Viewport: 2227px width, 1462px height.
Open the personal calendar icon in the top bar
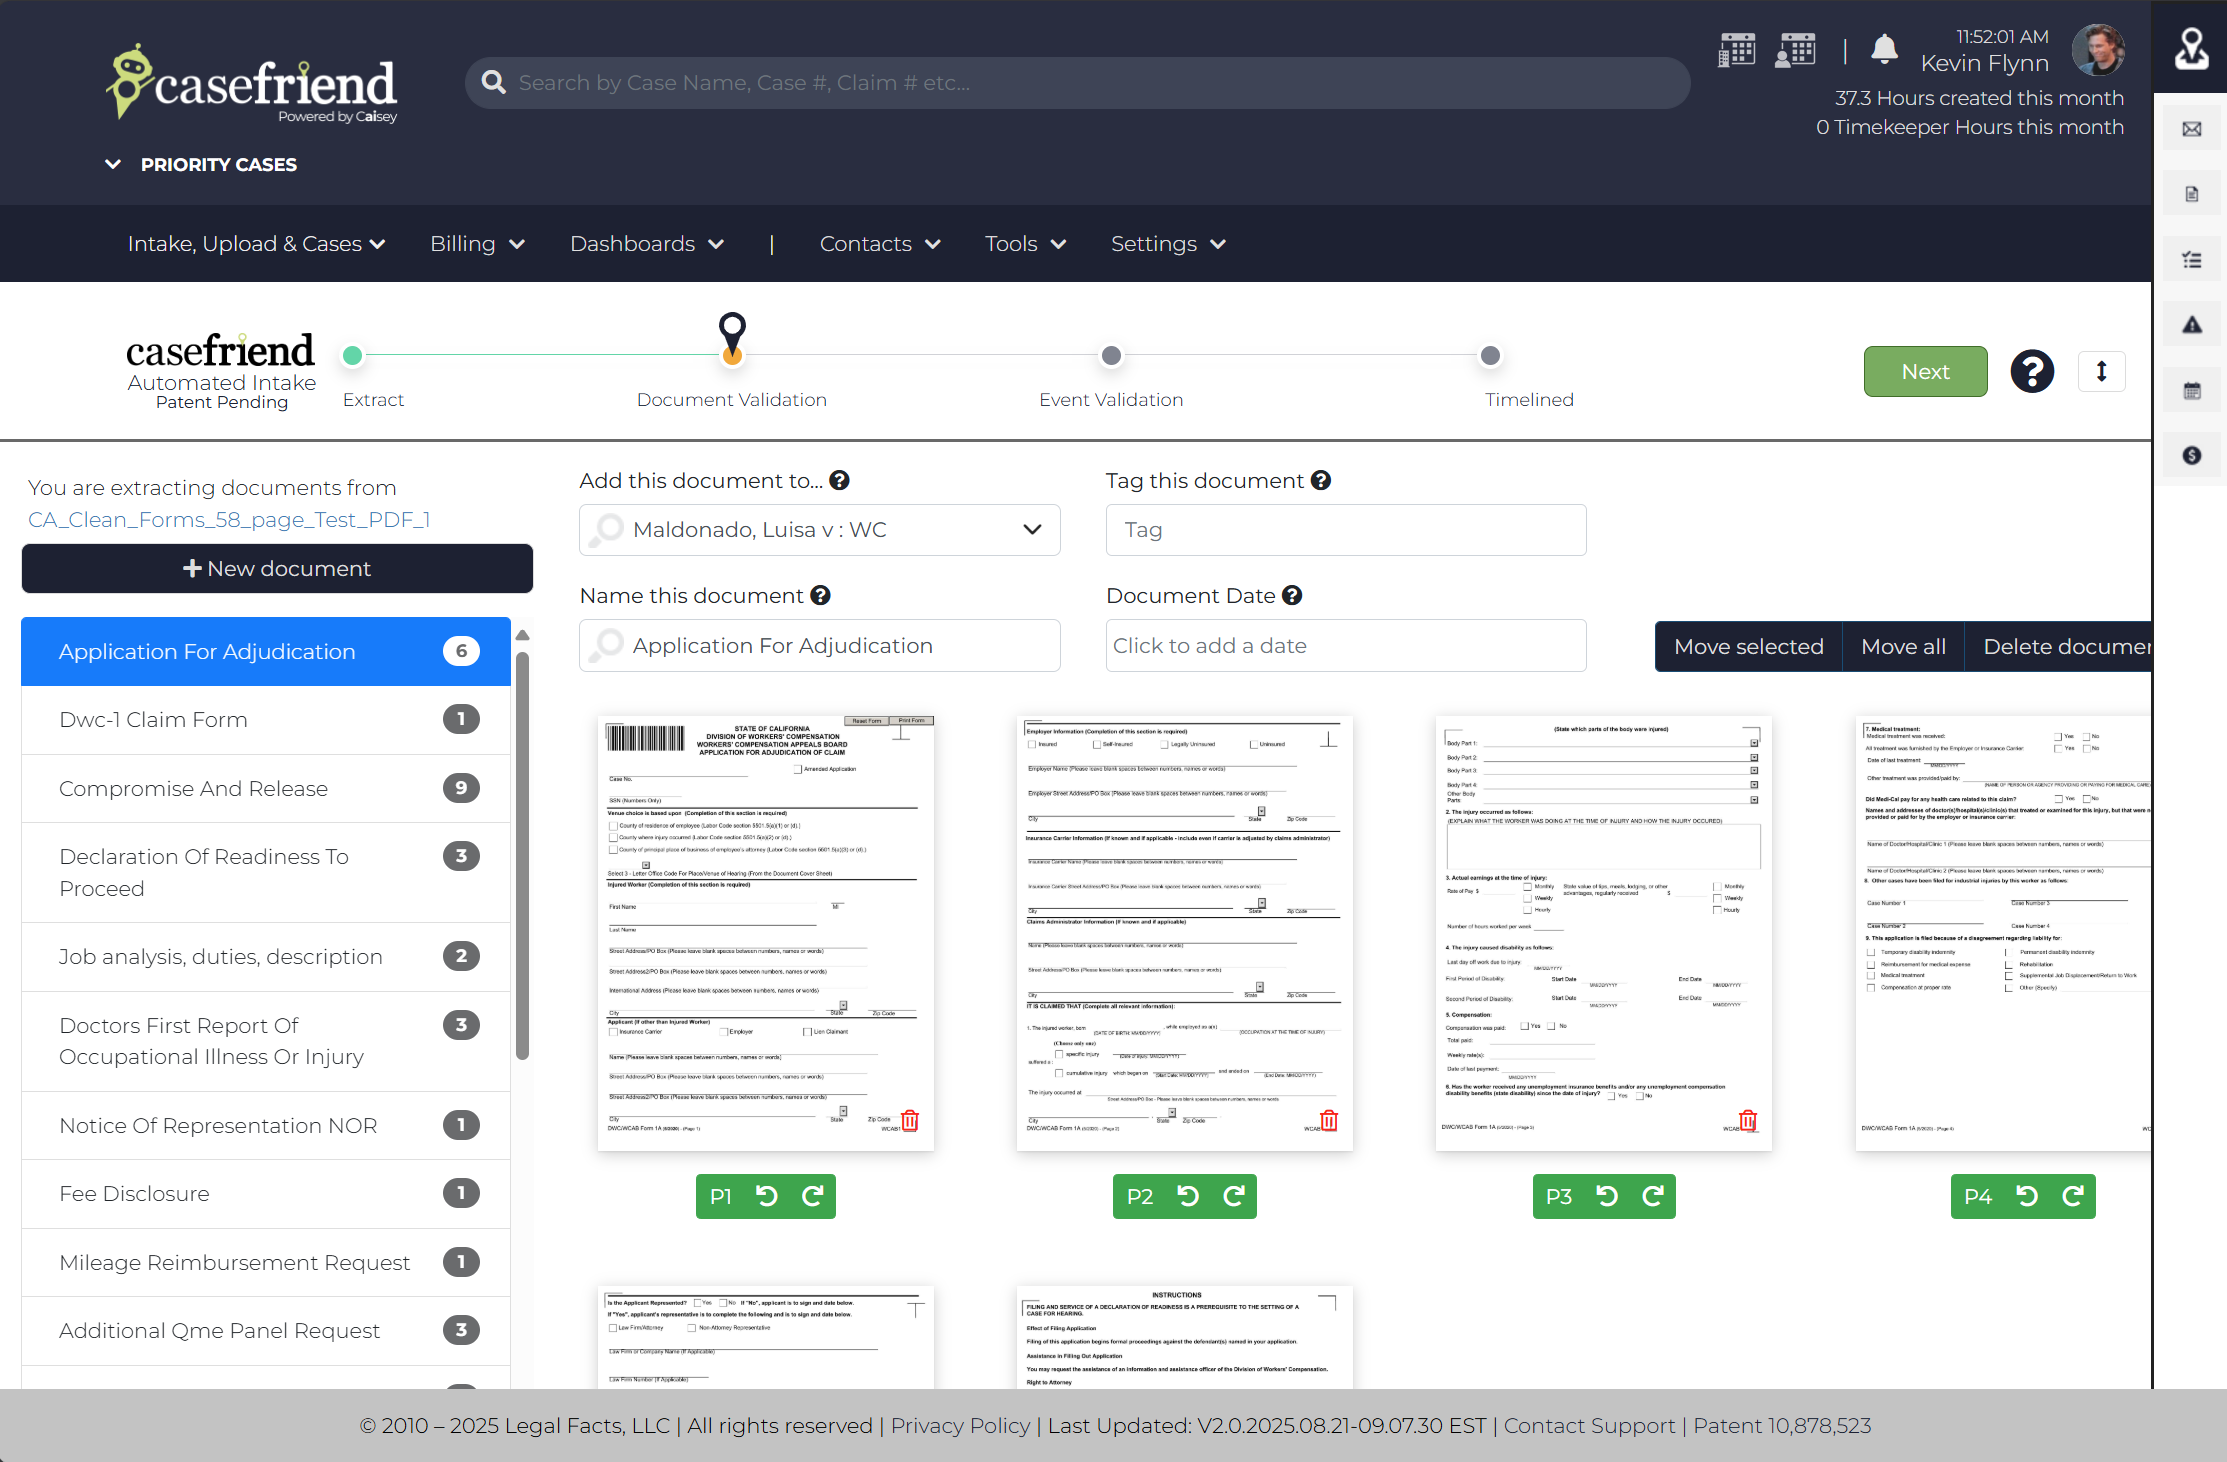(x=1795, y=48)
